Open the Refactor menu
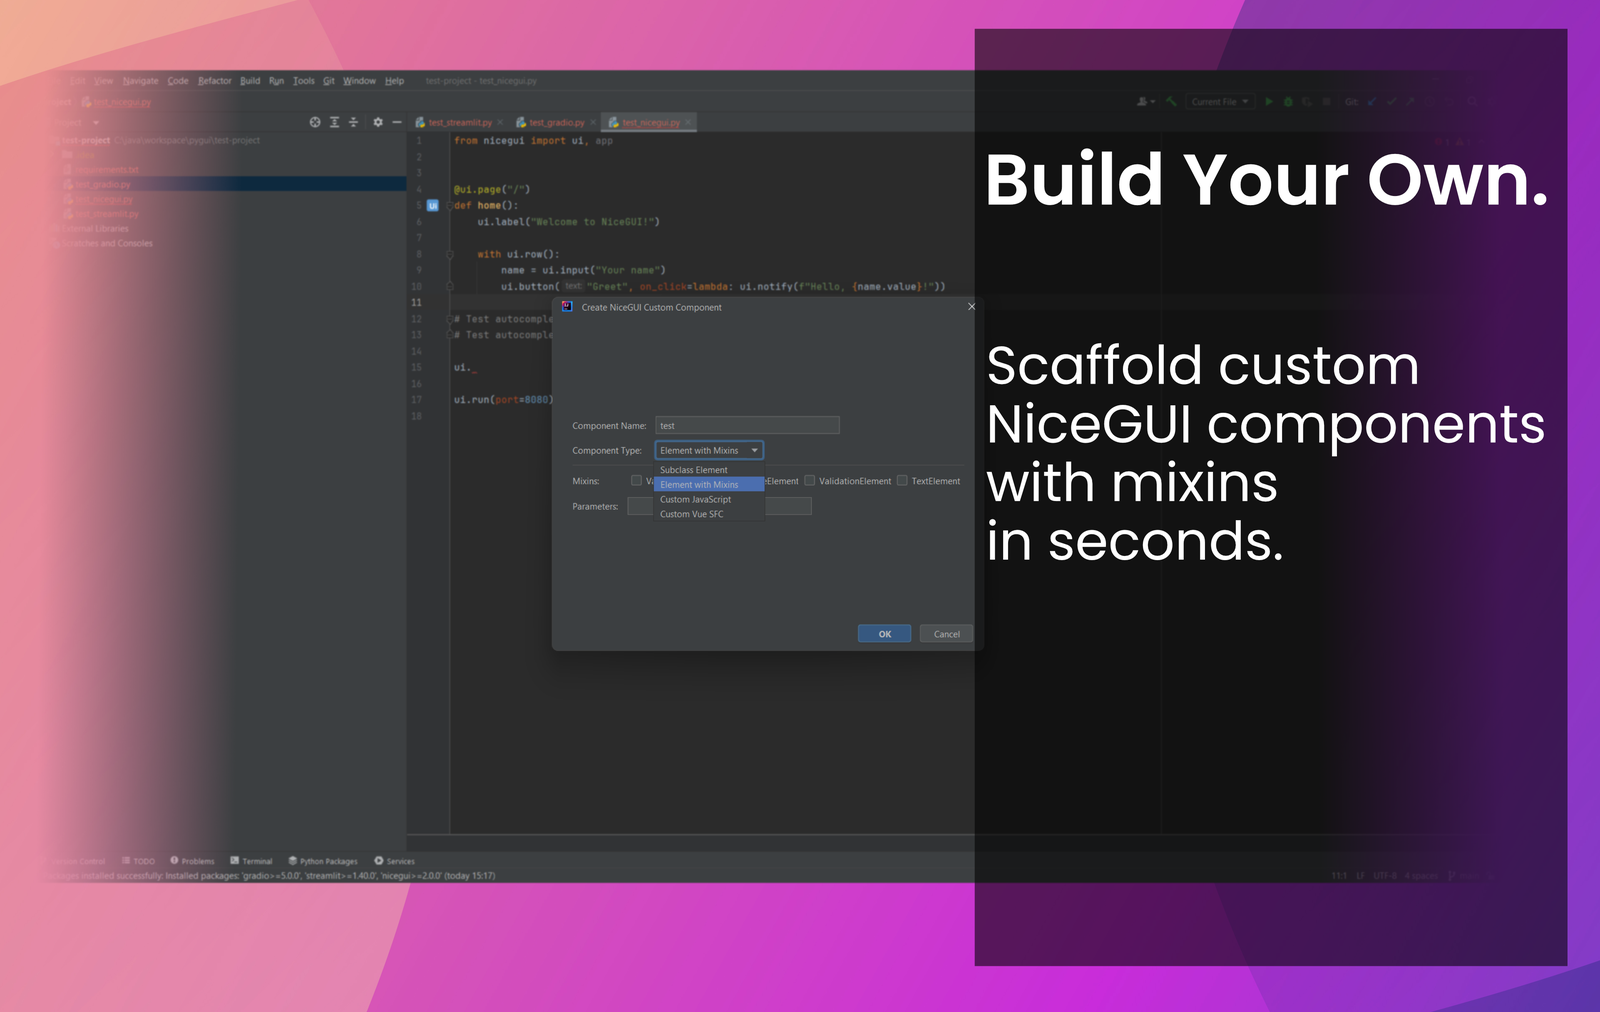The height and width of the screenshot is (1012, 1600). point(214,81)
